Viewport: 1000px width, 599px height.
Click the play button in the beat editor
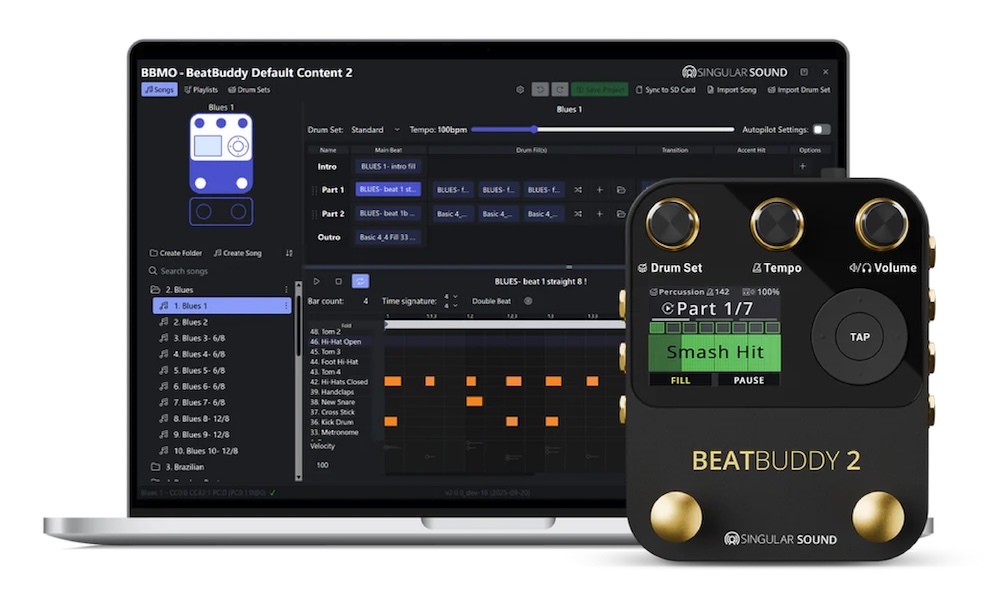[317, 282]
